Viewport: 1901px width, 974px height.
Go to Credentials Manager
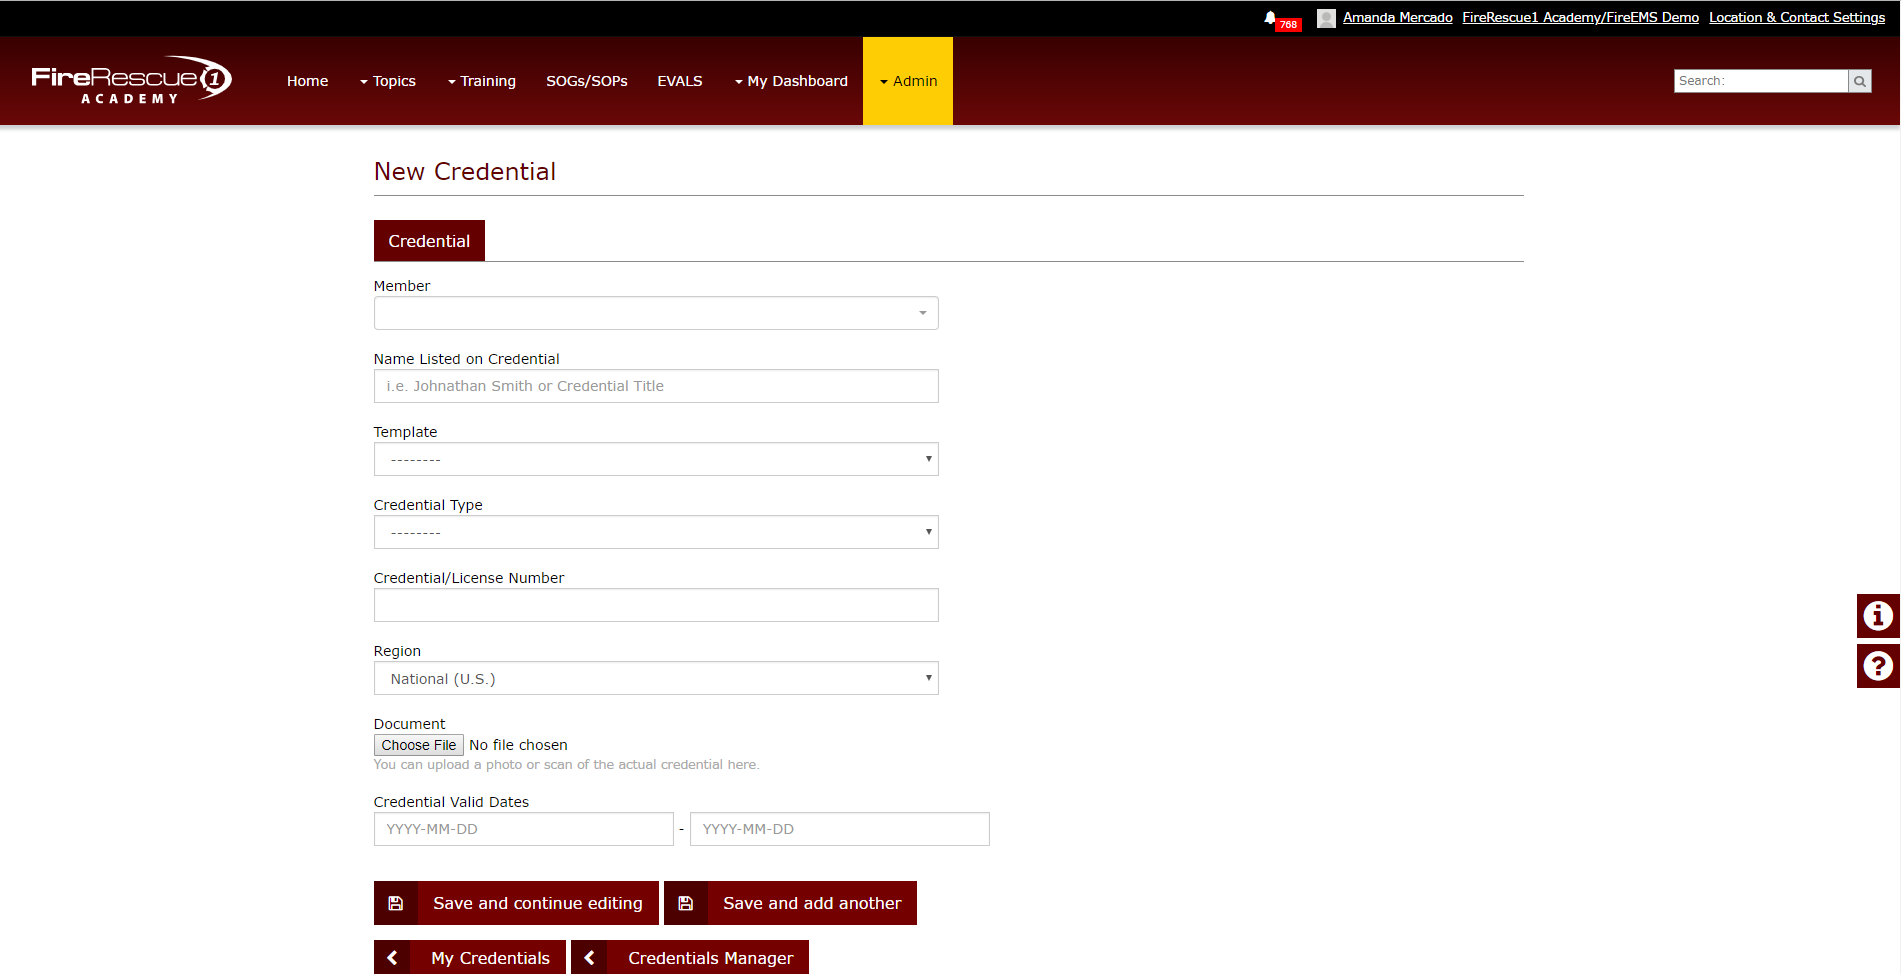pyautogui.click(x=690, y=958)
